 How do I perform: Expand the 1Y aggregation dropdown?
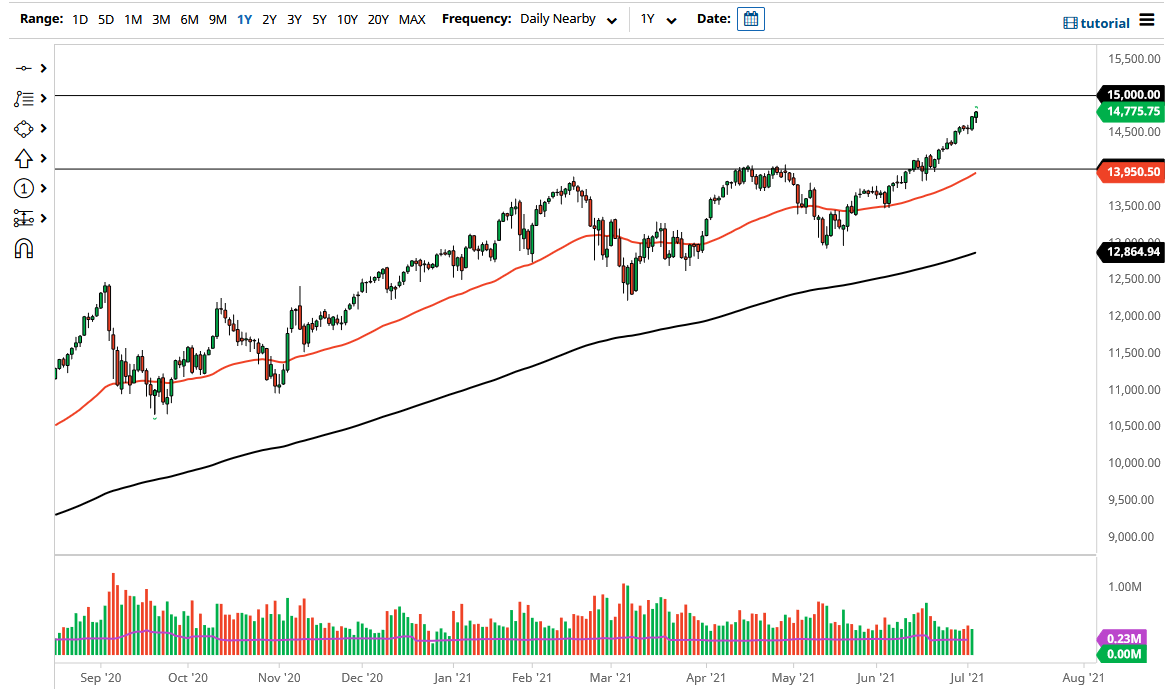coord(655,18)
